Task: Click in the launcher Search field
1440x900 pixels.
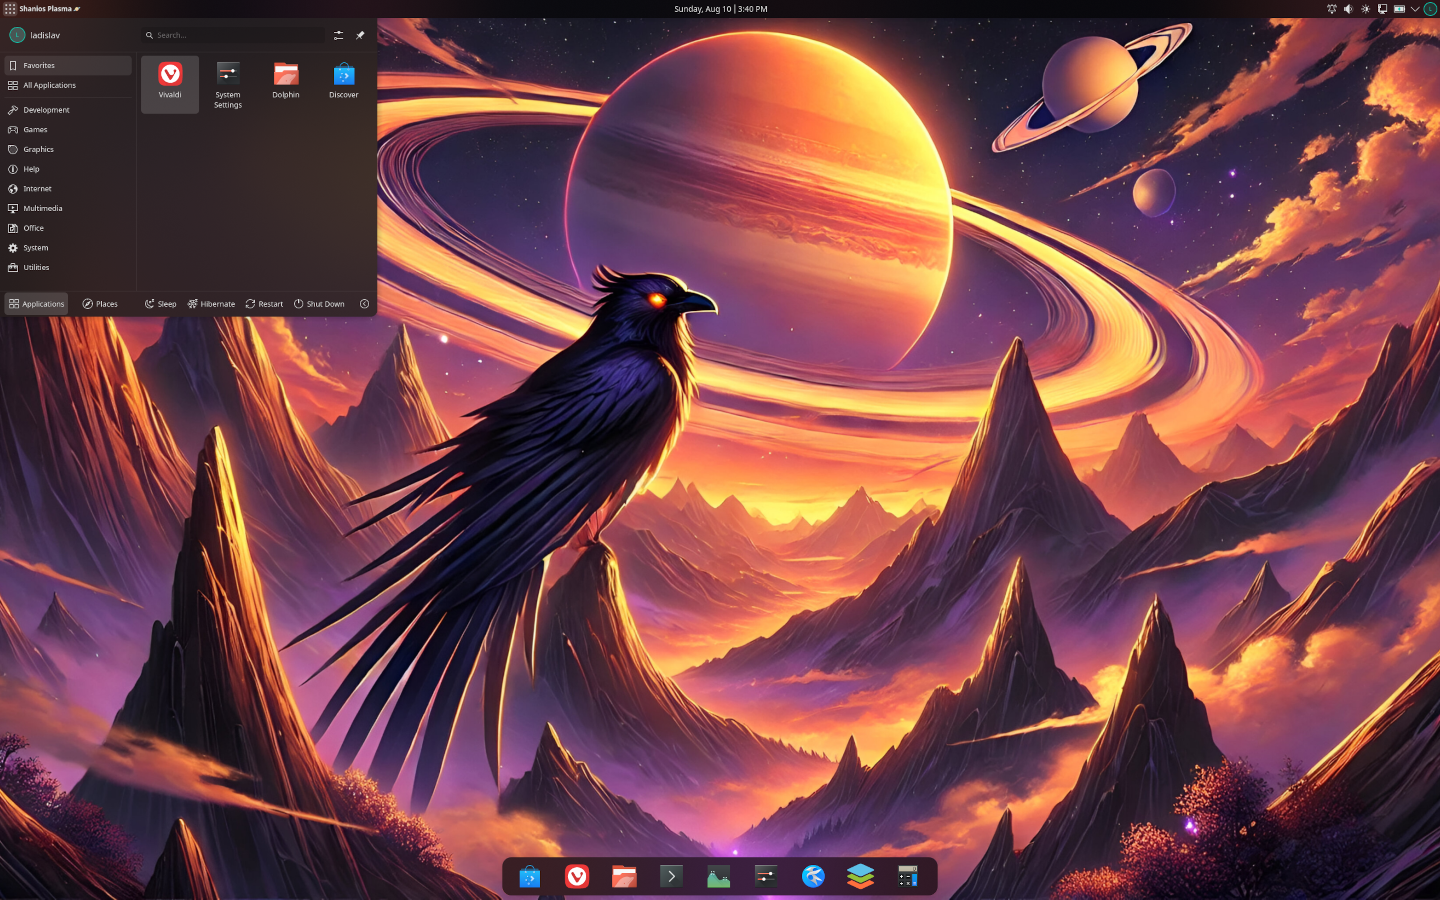Action: pyautogui.click(x=235, y=35)
